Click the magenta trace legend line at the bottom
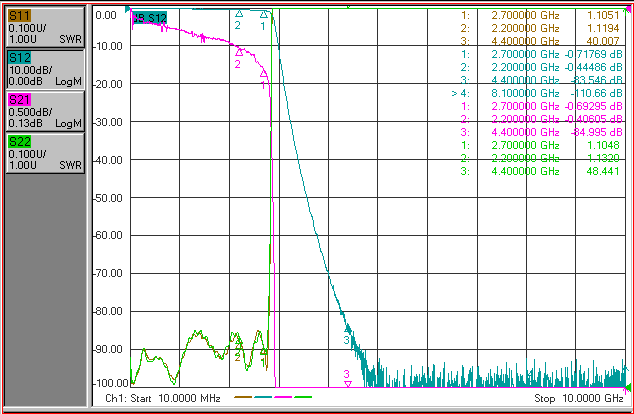The width and height of the screenshot is (634, 414). coord(283,397)
